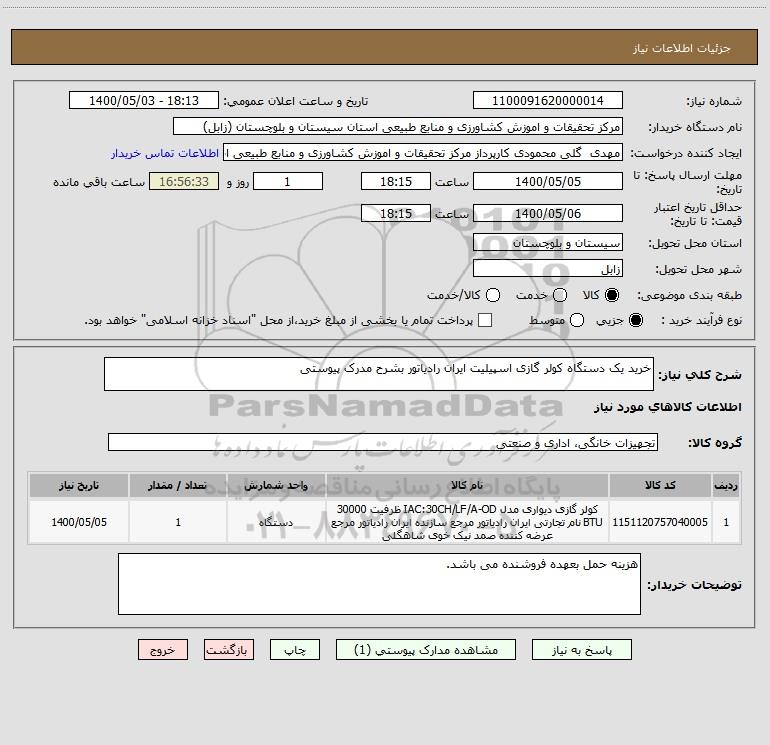770x745 pixels.
Task: Click the واحد شمارش column header
Action: [x=276, y=485]
